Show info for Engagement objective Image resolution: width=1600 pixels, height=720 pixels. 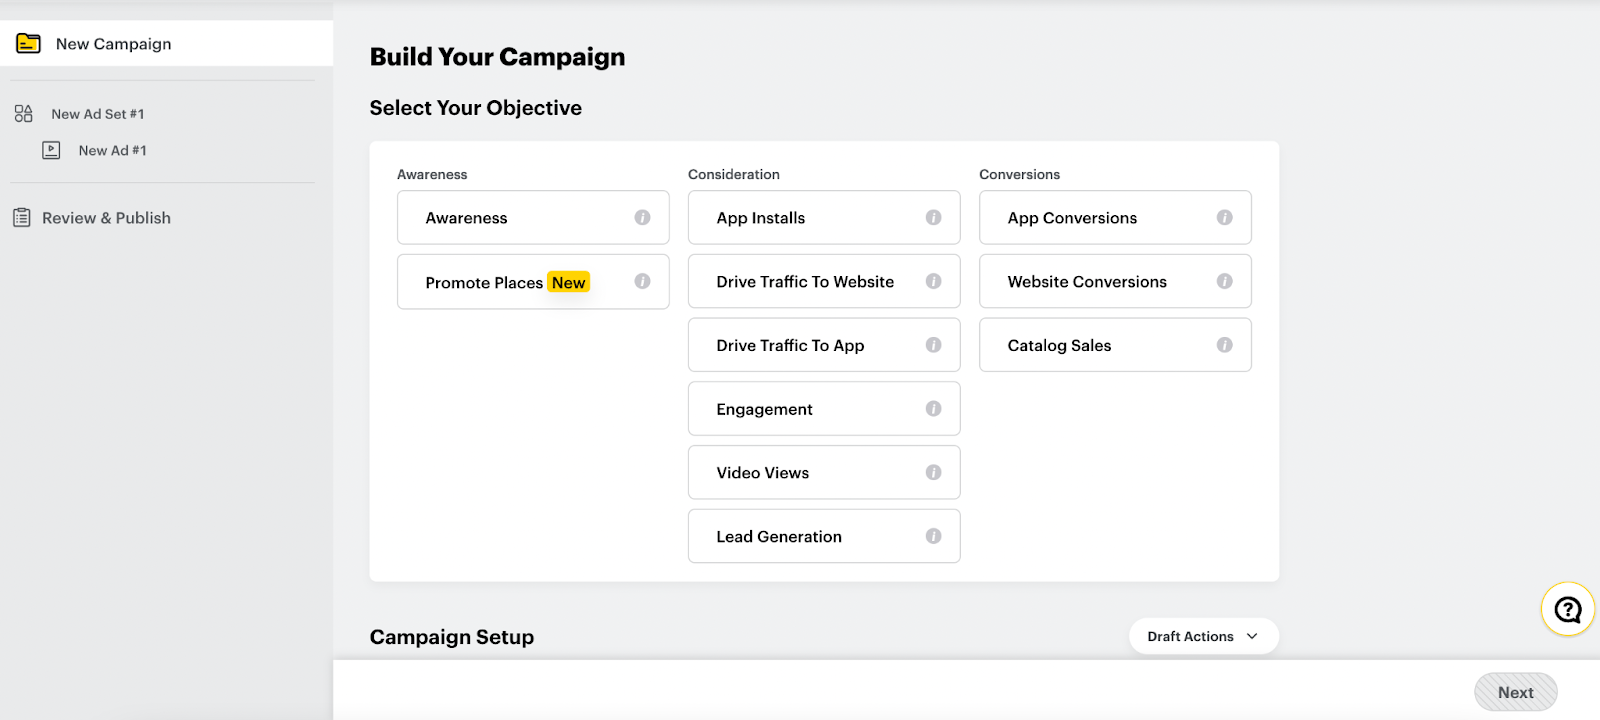pyautogui.click(x=933, y=408)
